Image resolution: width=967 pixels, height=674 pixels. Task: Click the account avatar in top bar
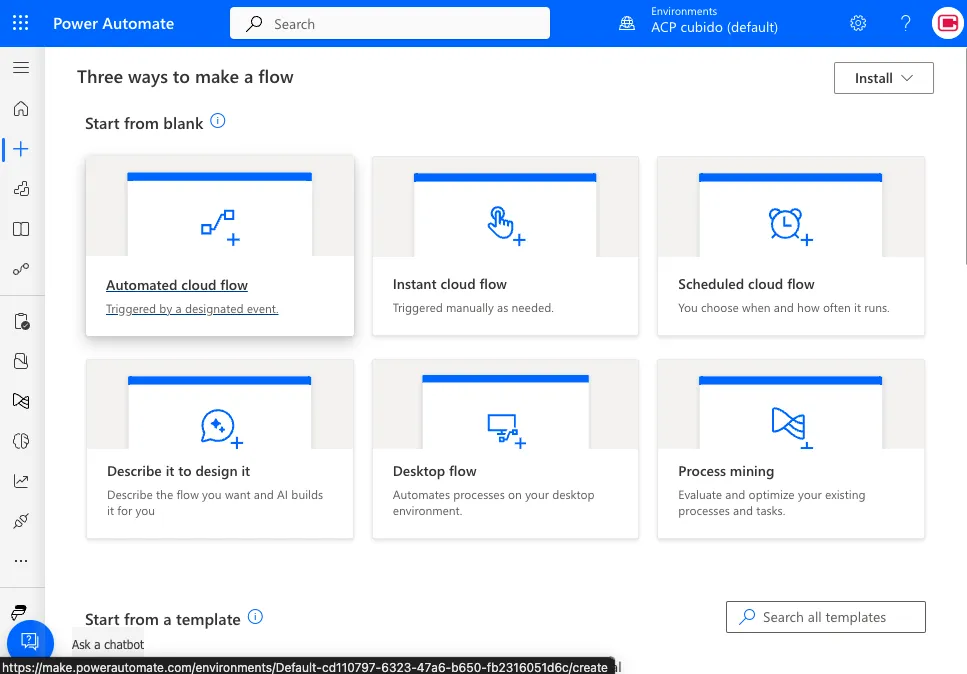click(946, 22)
